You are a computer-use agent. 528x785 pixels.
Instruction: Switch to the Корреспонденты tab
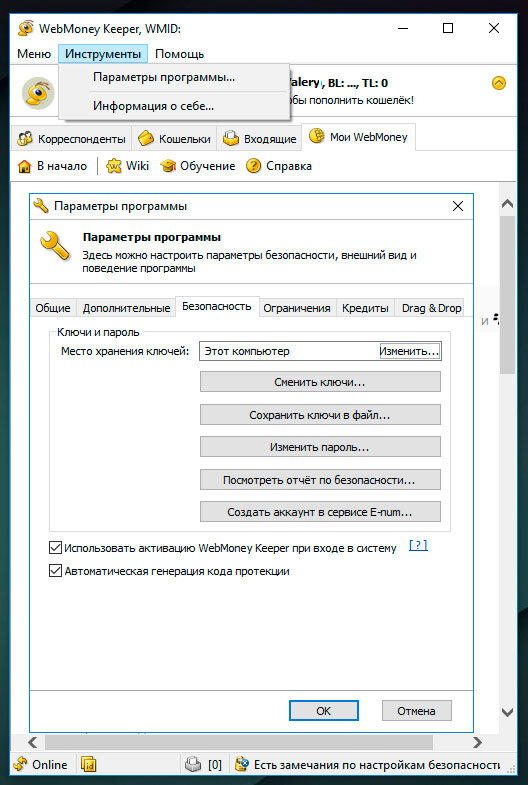click(x=72, y=139)
